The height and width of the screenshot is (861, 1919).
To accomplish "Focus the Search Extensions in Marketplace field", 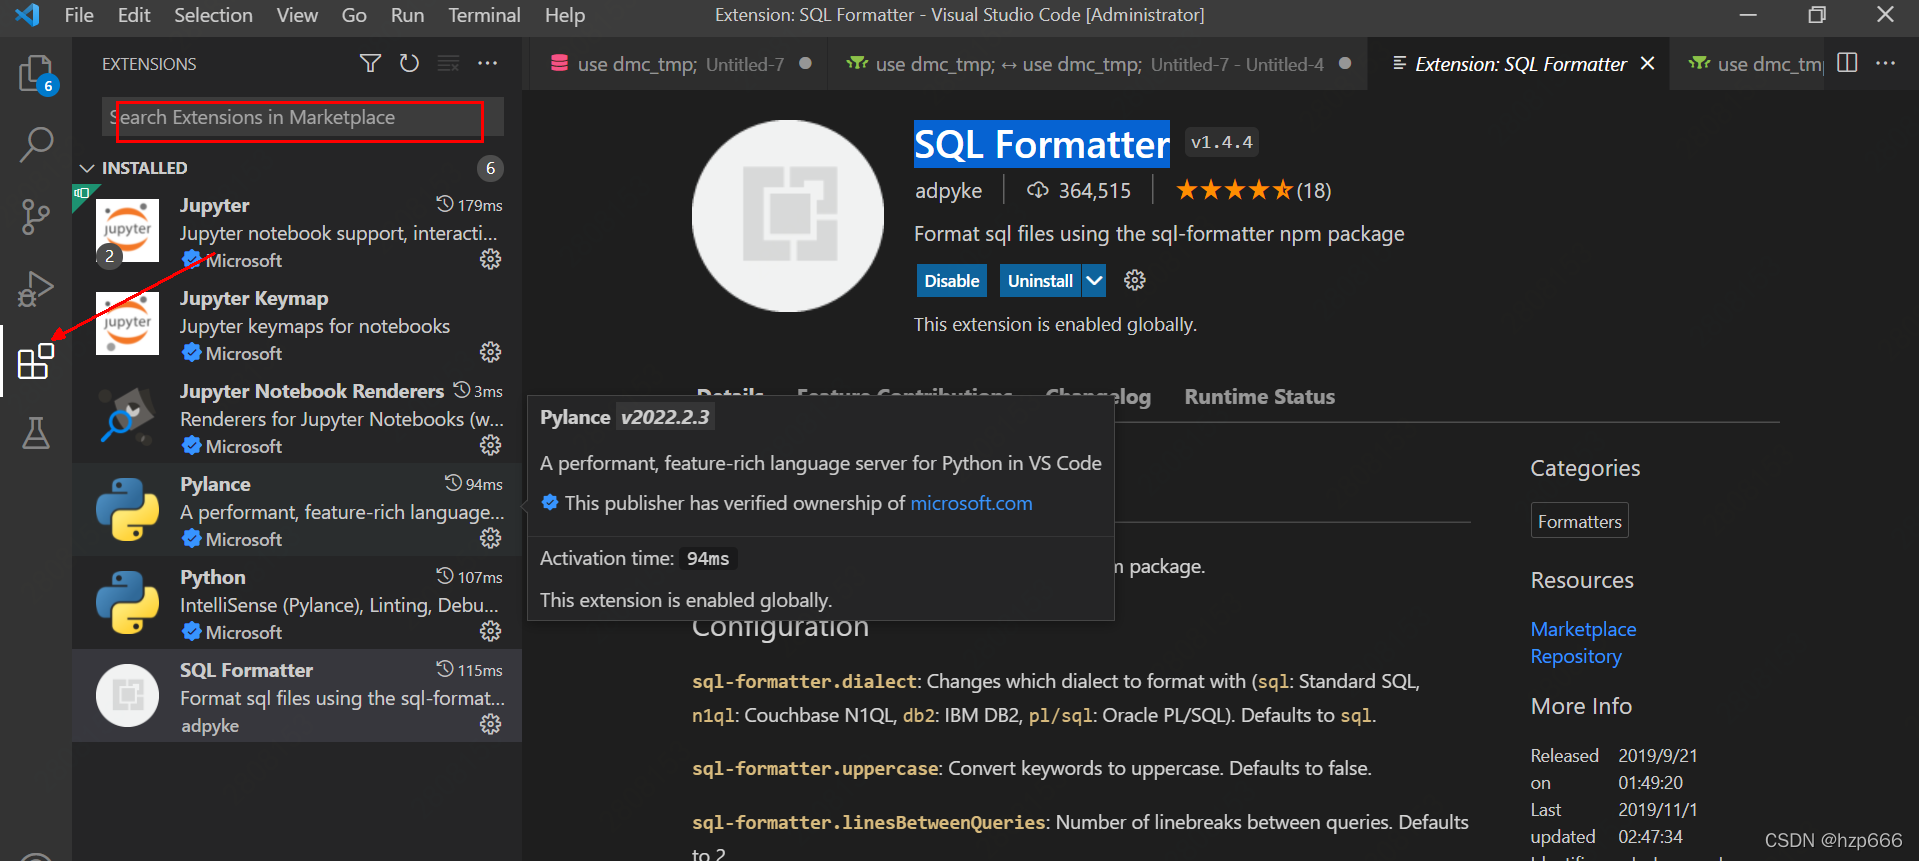I will point(302,117).
